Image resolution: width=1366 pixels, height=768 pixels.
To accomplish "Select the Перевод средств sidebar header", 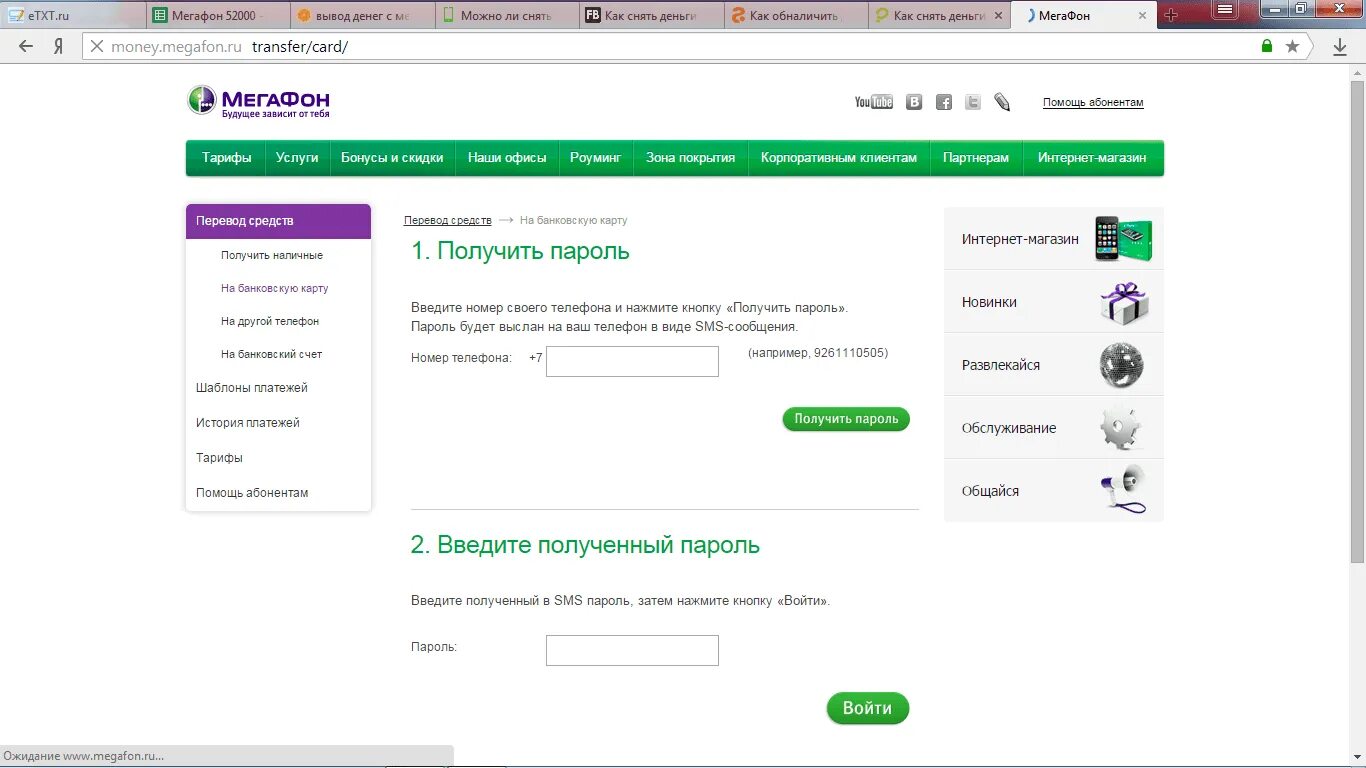I will point(278,221).
